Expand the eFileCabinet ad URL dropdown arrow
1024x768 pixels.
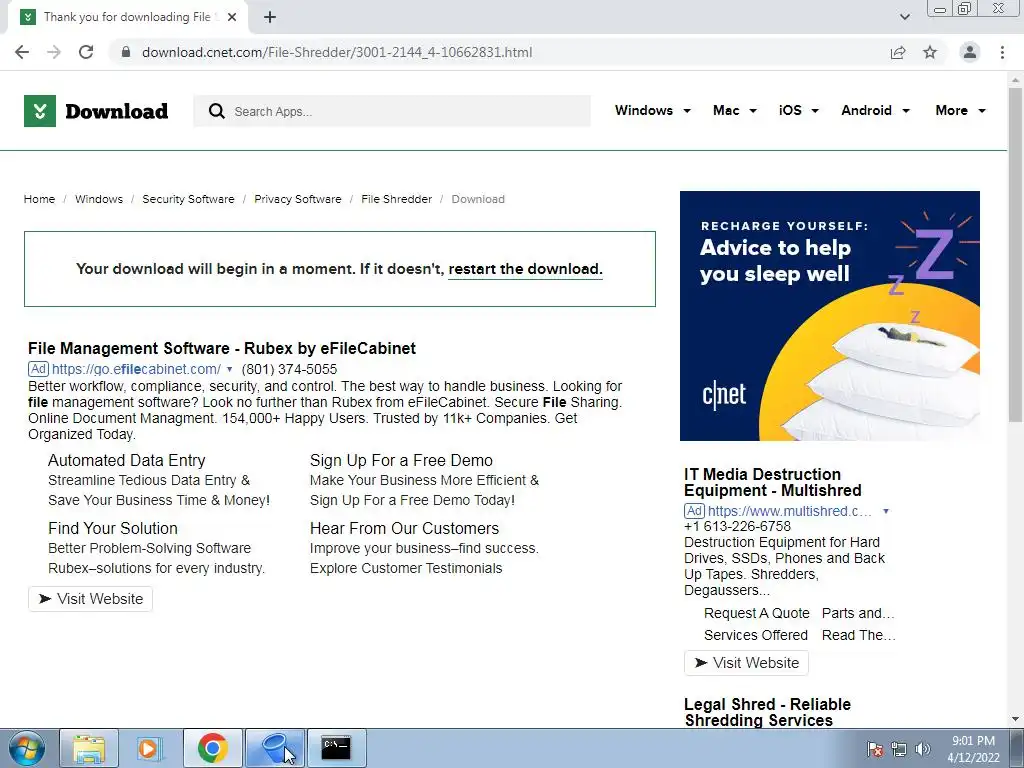click(229, 370)
